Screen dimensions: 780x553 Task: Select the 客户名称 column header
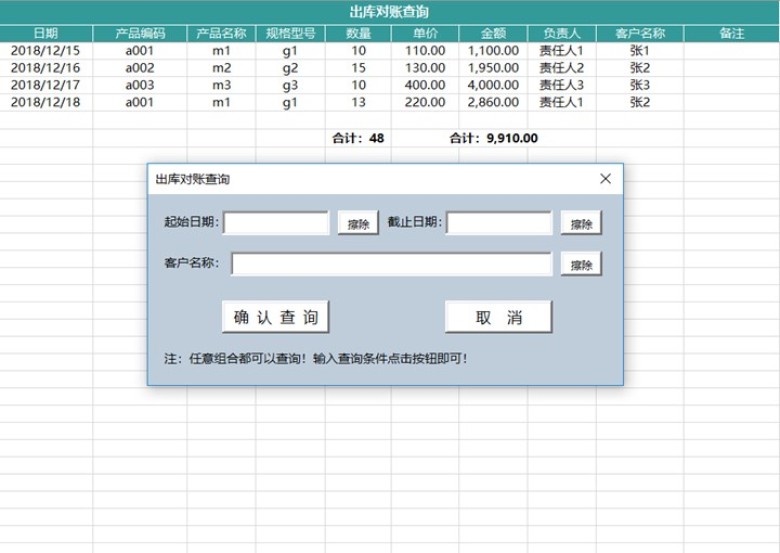coord(640,33)
